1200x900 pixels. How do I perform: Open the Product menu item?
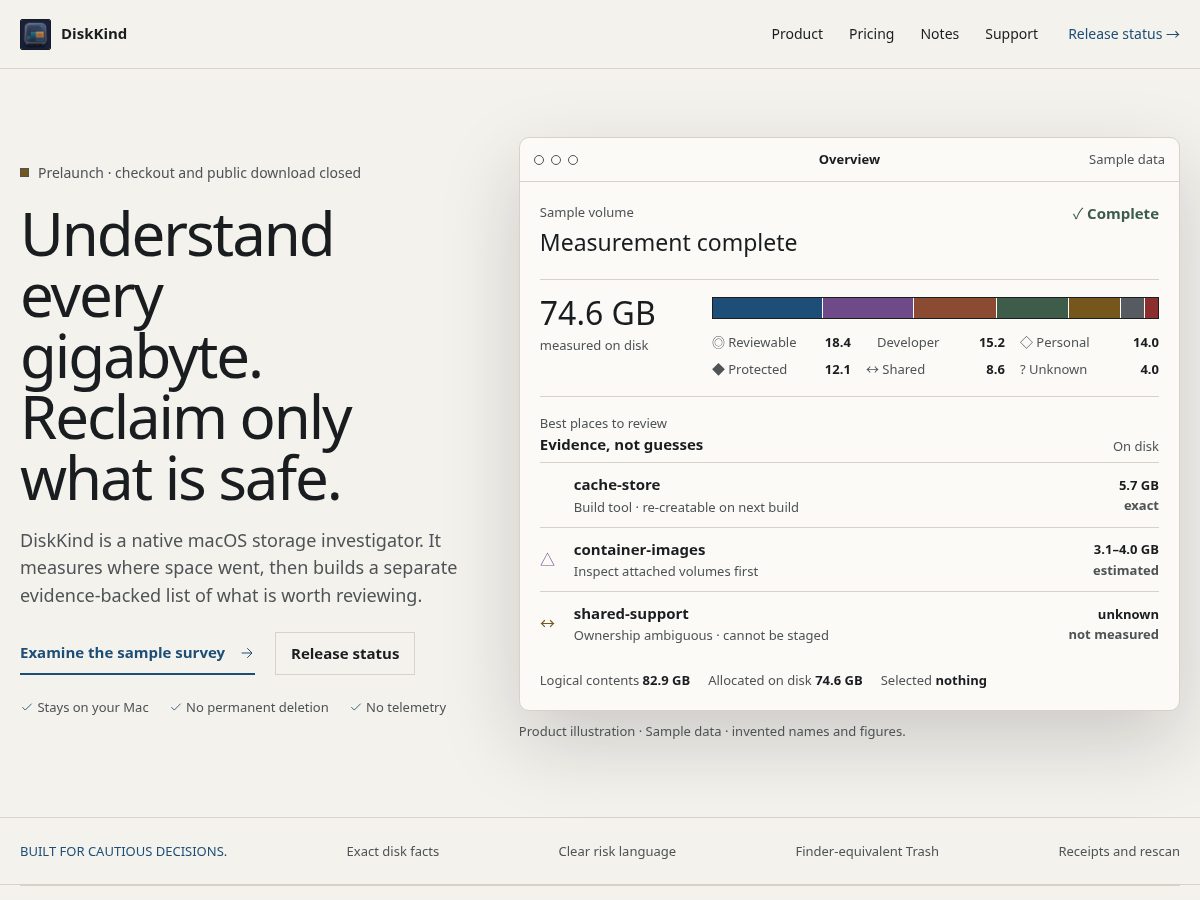coord(797,34)
